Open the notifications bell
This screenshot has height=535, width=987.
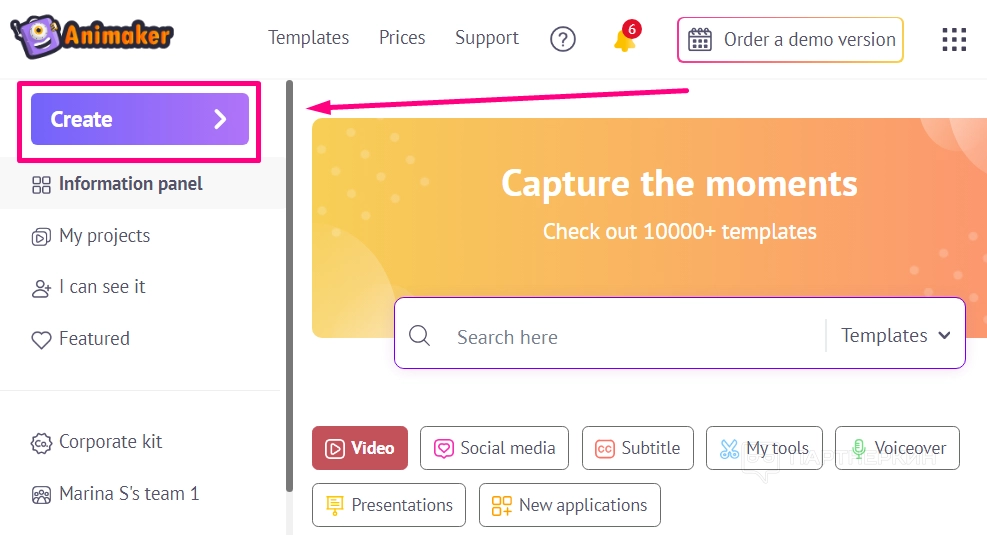click(x=625, y=40)
